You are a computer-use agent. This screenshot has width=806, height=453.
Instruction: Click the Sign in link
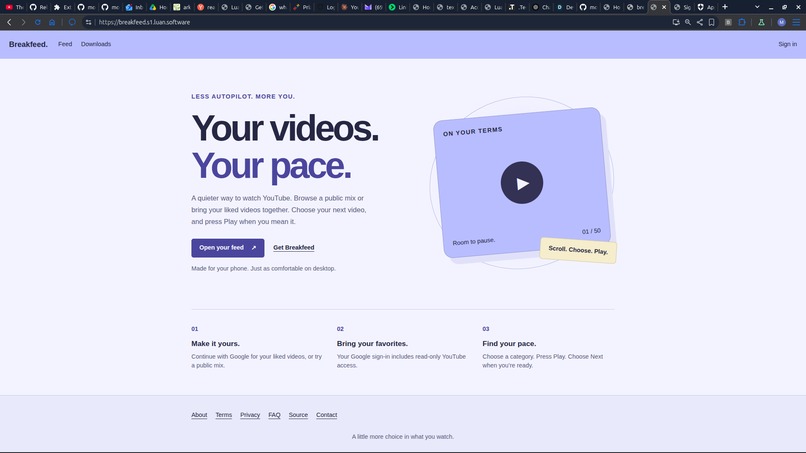coord(787,44)
